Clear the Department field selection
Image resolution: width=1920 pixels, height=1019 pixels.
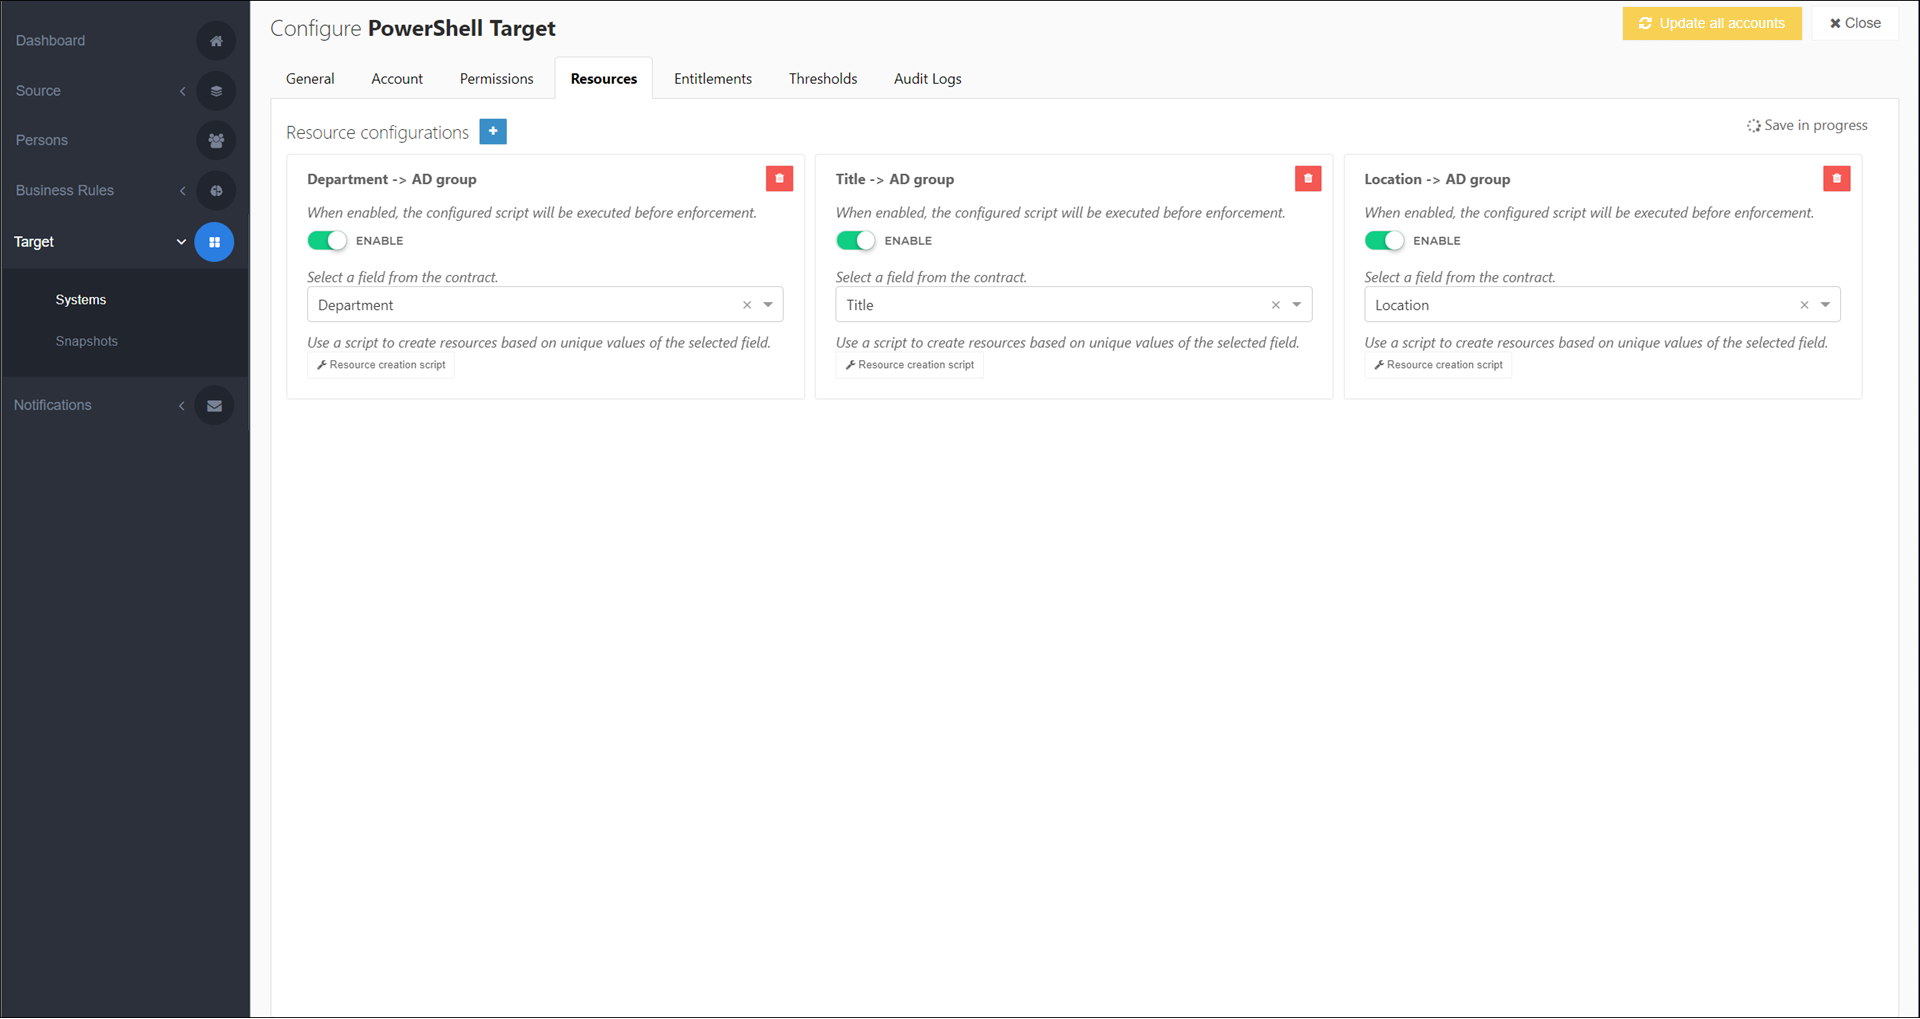click(747, 305)
